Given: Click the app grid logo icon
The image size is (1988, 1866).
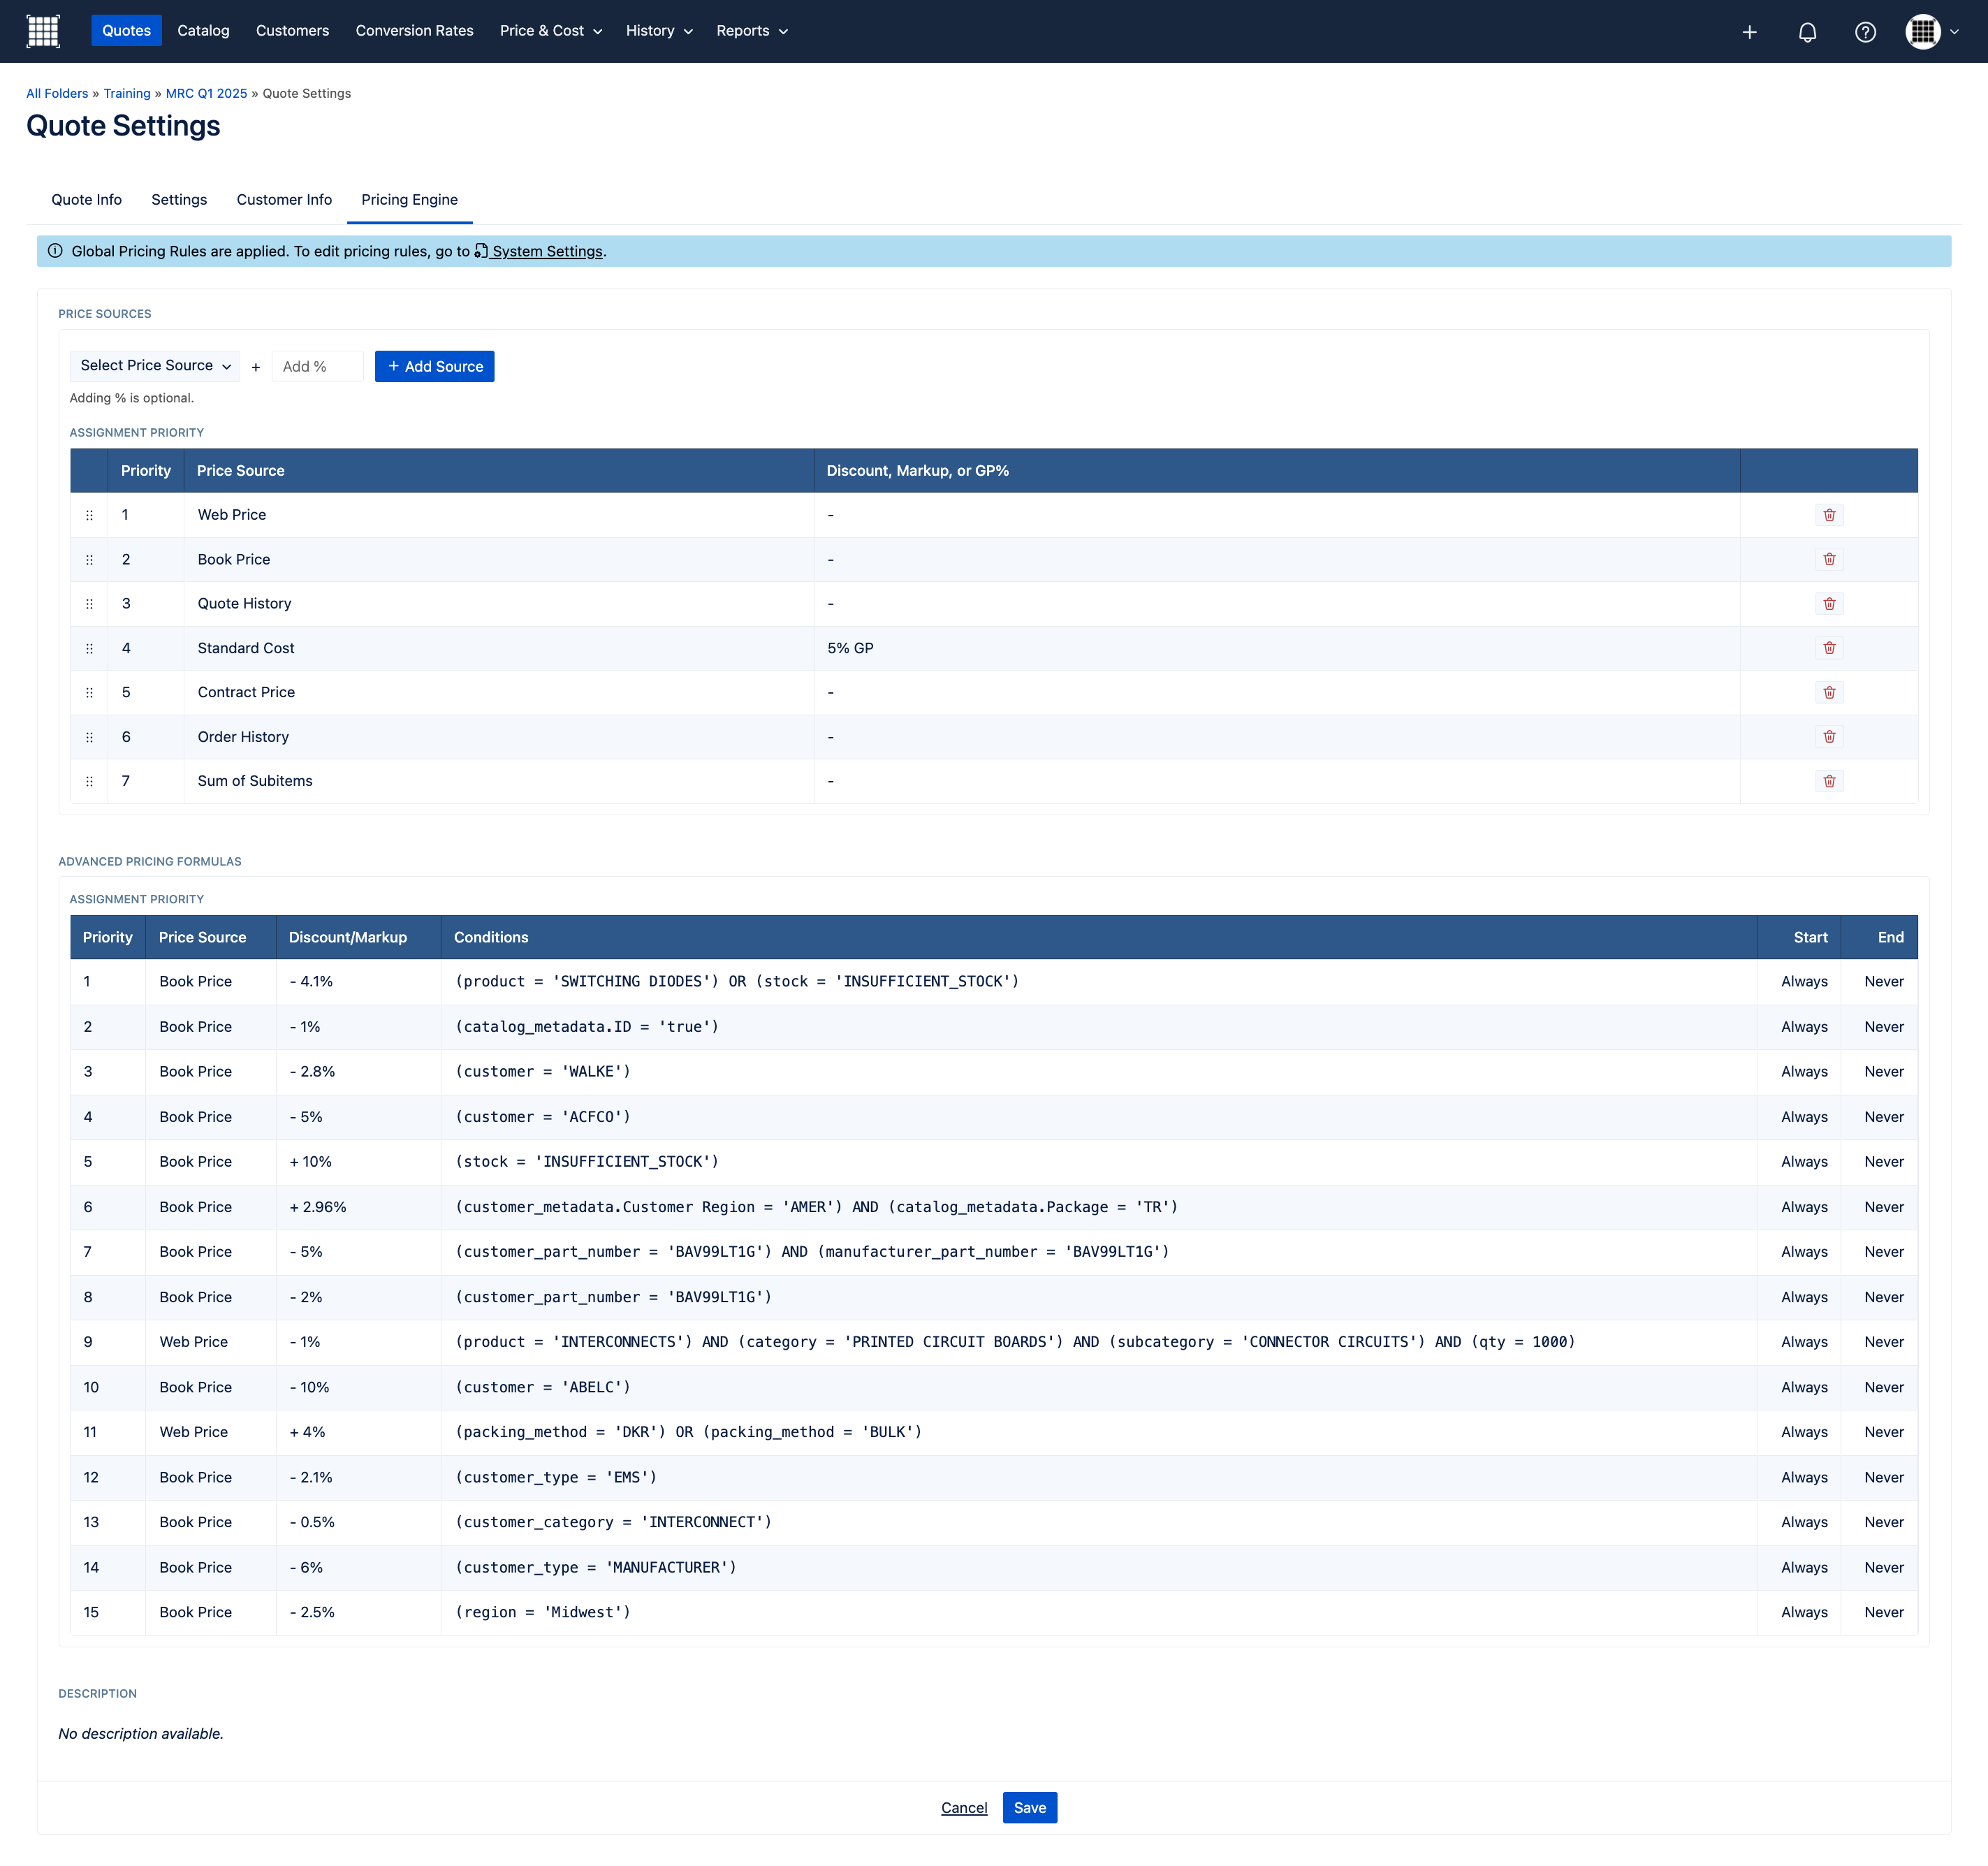Looking at the screenshot, I should pyautogui.click(x=43, y=31).
